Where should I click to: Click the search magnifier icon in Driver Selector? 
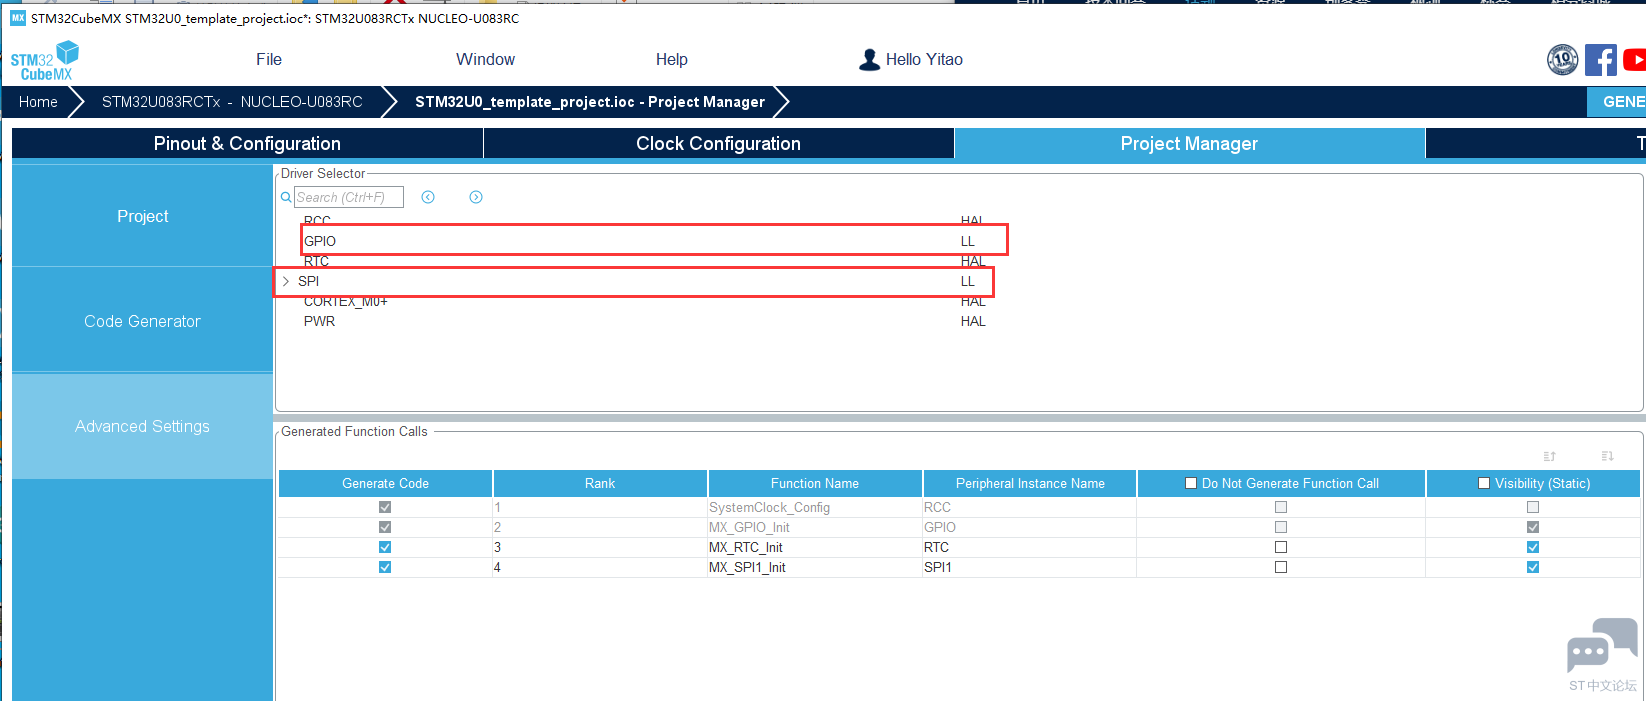pyautogui.click(x=286, y=197)
